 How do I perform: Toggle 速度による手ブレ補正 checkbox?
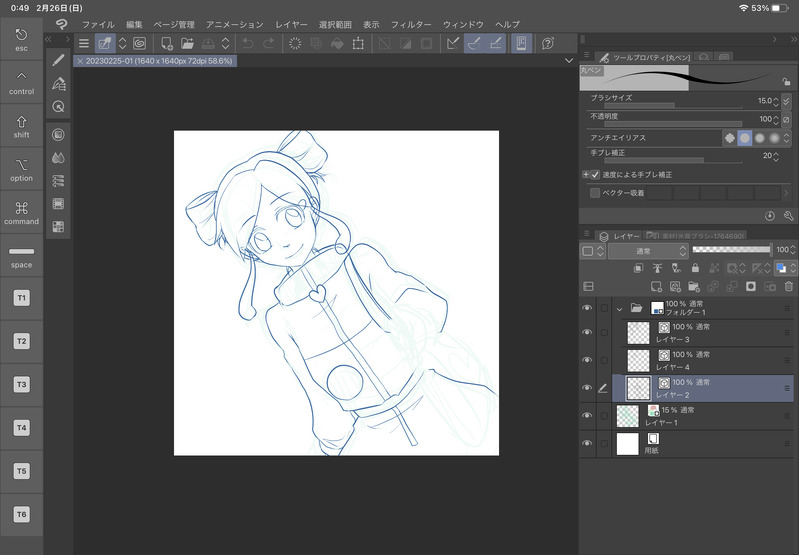click(x=595, y=174)
